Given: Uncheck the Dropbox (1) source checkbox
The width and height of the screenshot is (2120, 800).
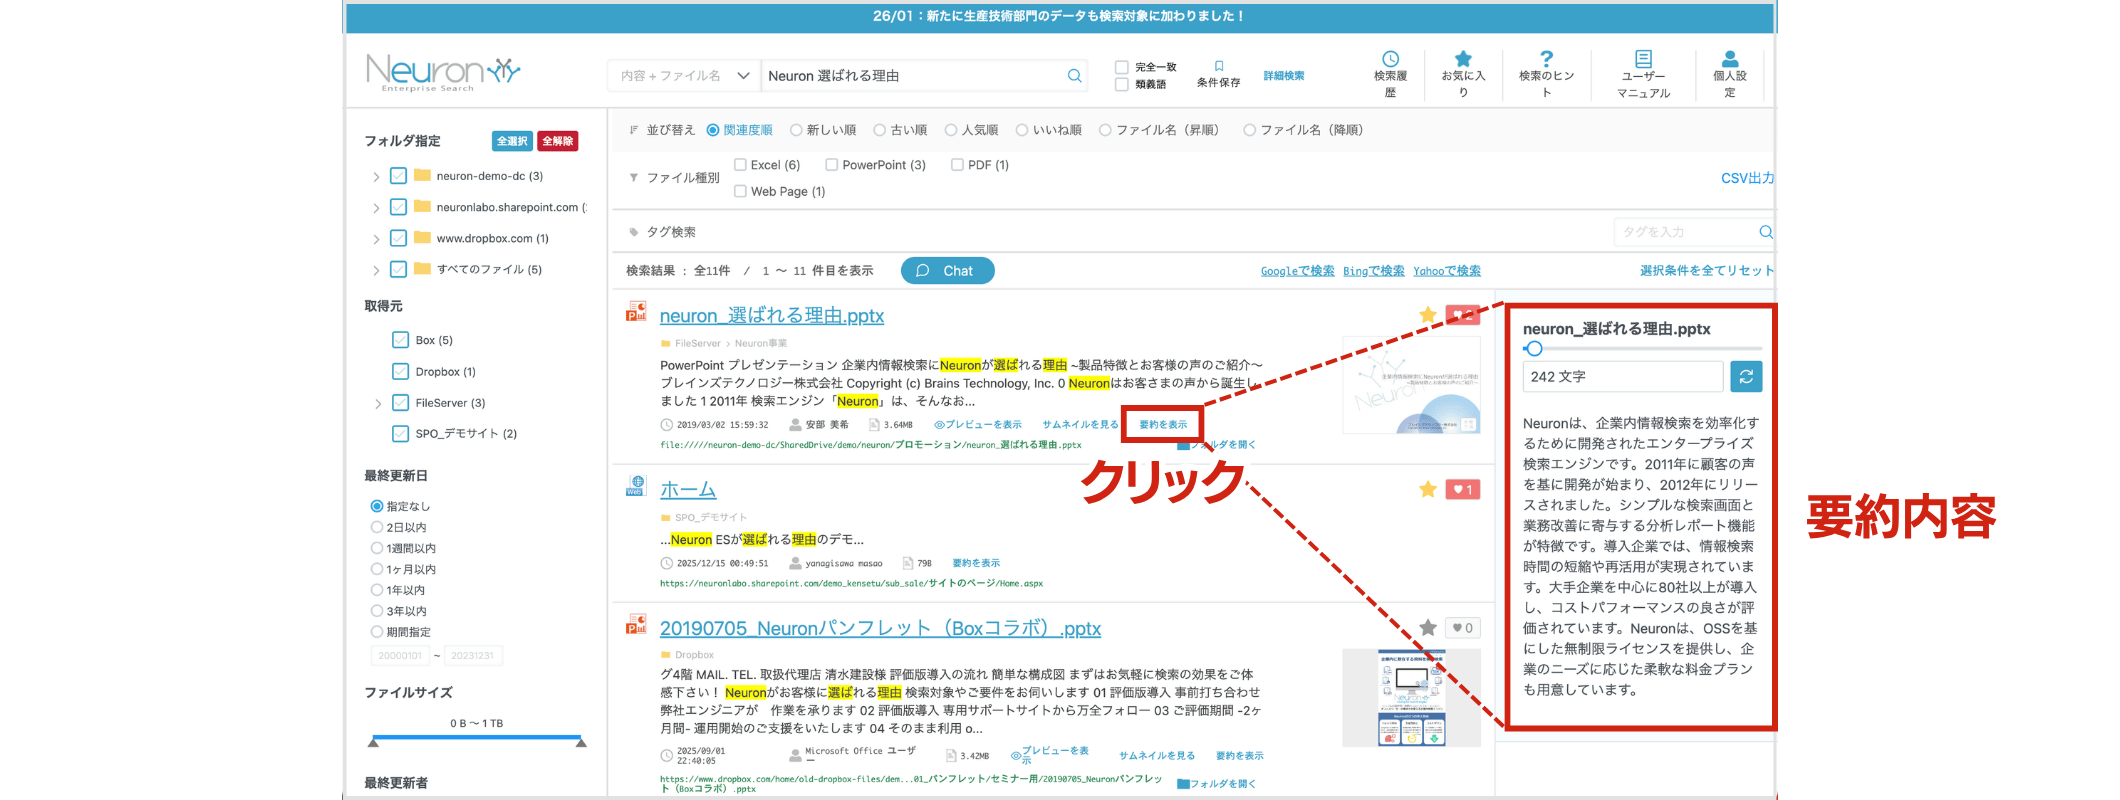Looking at the screenshot, I should click(401, 371).
